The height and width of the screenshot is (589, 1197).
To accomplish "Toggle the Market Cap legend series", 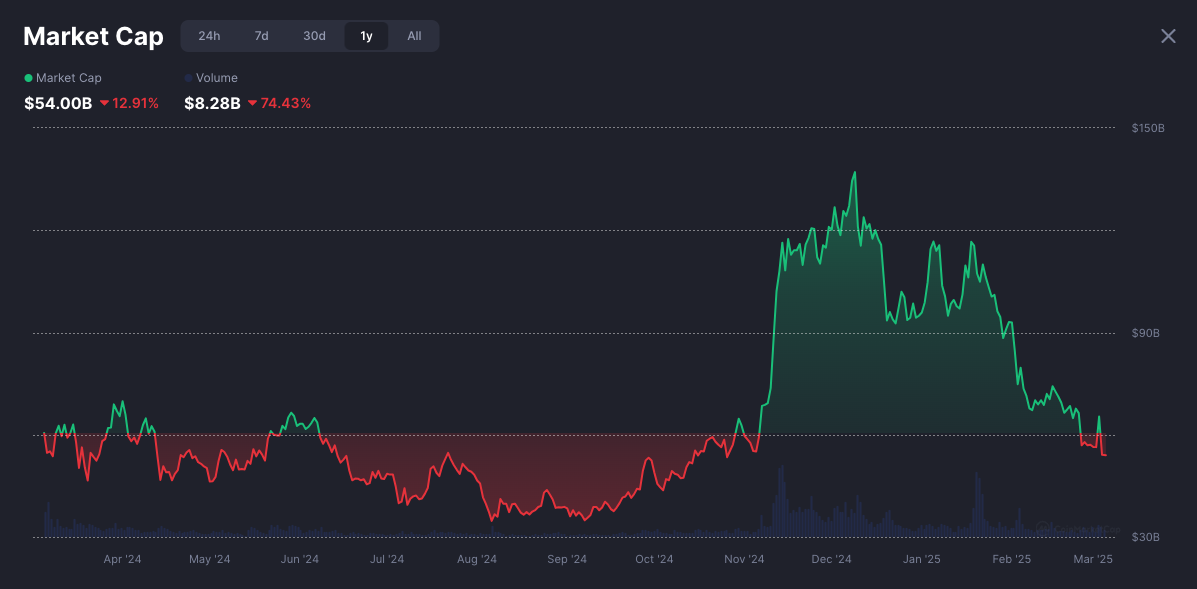I will pyautogui.click(x=68, y=78).
